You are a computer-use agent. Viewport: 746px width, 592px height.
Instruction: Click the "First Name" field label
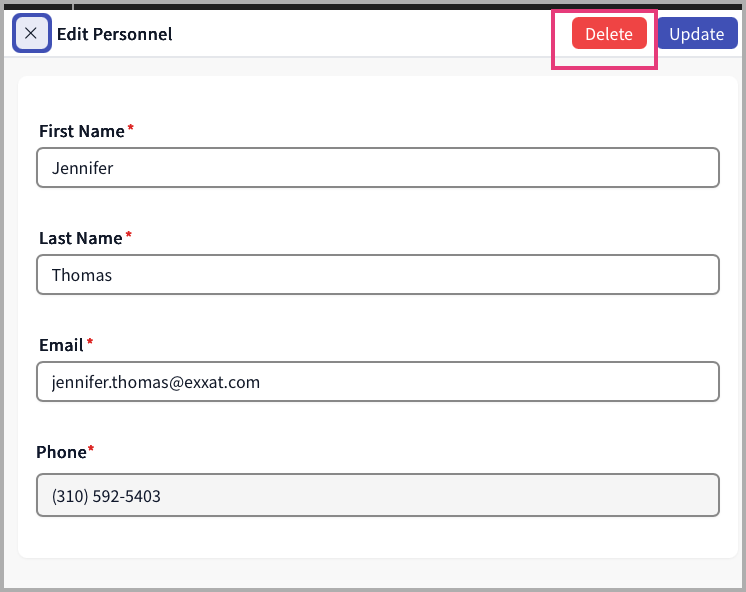81,131
